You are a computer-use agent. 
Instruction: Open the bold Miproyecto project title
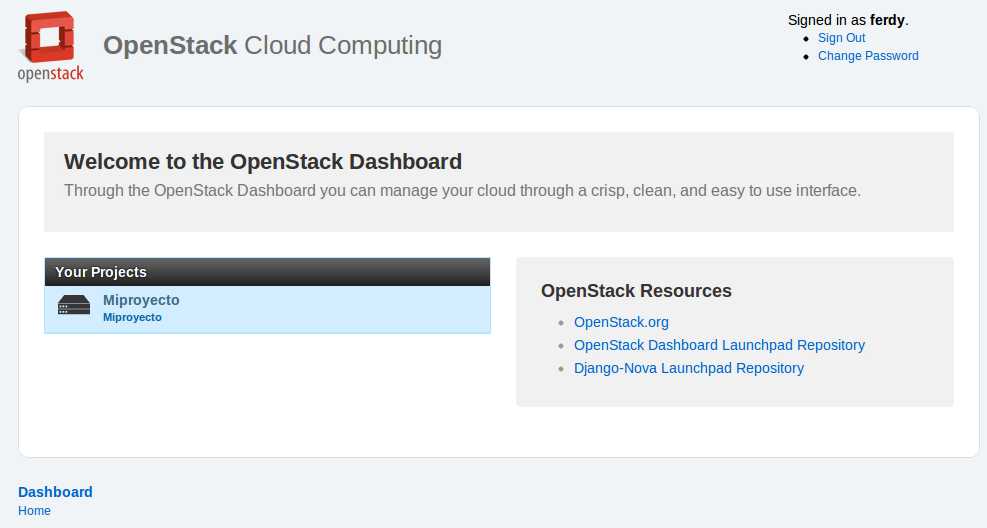[141, 300]
